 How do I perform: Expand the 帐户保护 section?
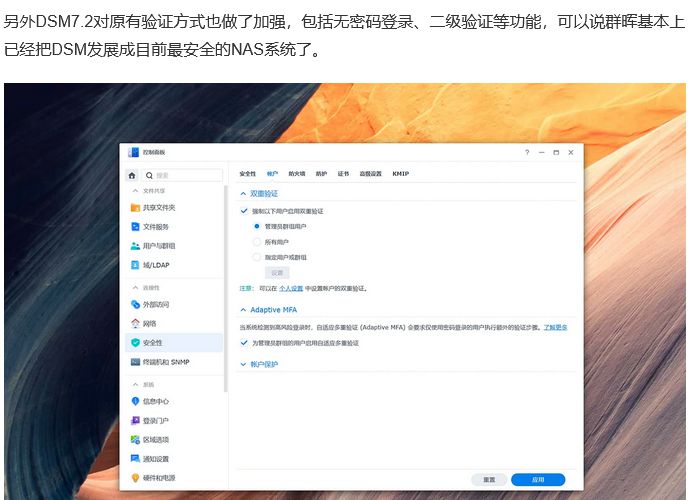coord(243,364)
